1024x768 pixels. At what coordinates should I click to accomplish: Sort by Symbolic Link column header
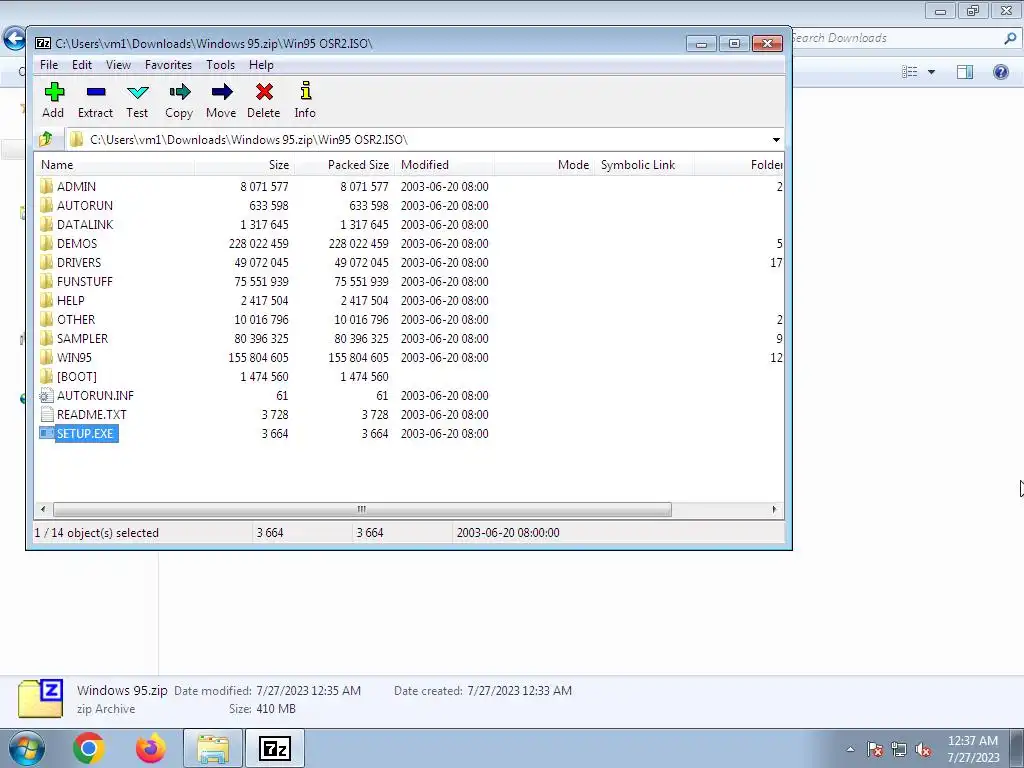[644, 165]
